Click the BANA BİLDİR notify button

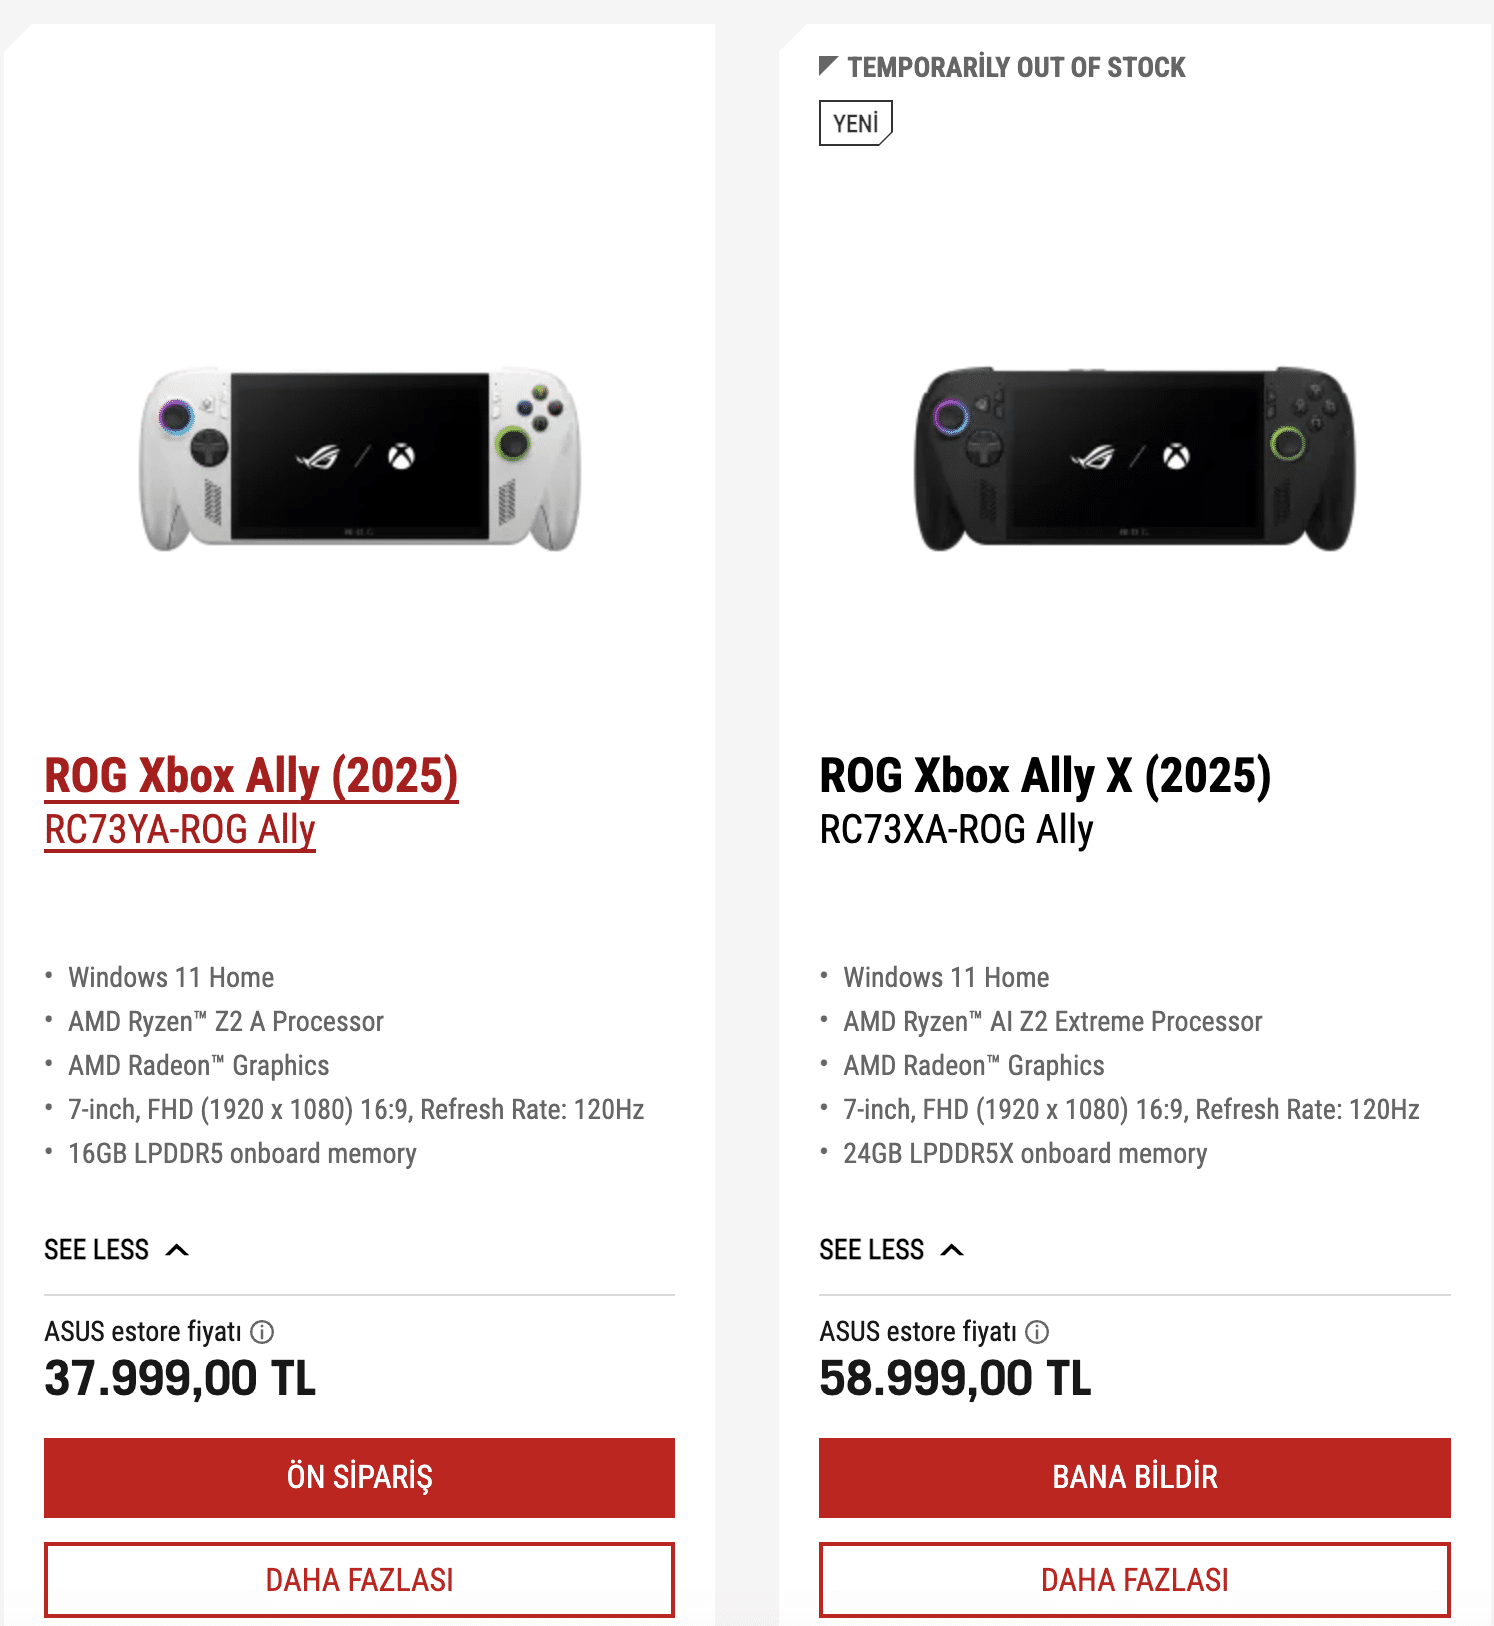pyautogui.click(x=1135, y=1477)
